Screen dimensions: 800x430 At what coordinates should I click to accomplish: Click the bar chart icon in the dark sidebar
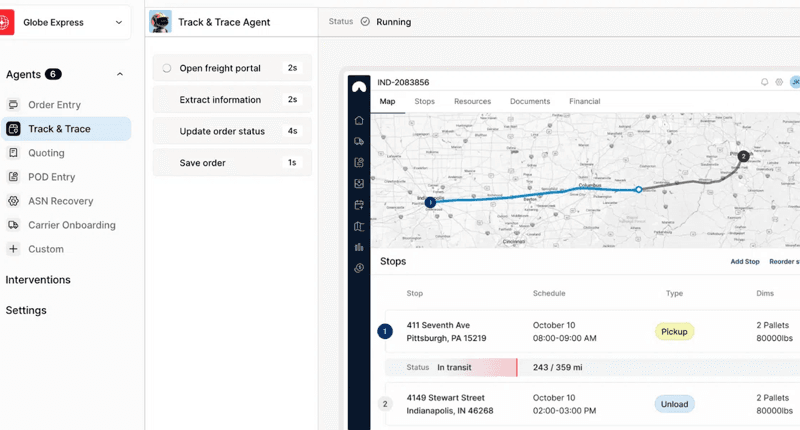point(359,247)
